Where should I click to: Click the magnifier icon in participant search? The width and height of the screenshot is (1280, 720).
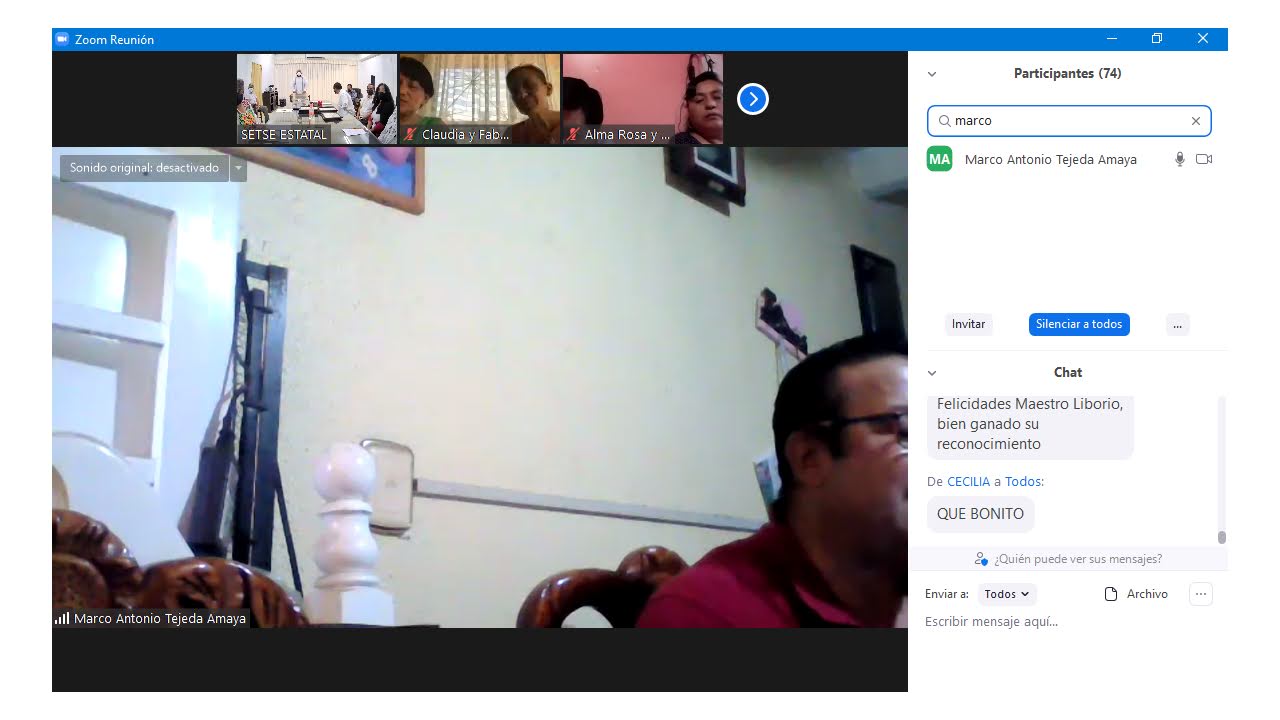click(944, 121)
